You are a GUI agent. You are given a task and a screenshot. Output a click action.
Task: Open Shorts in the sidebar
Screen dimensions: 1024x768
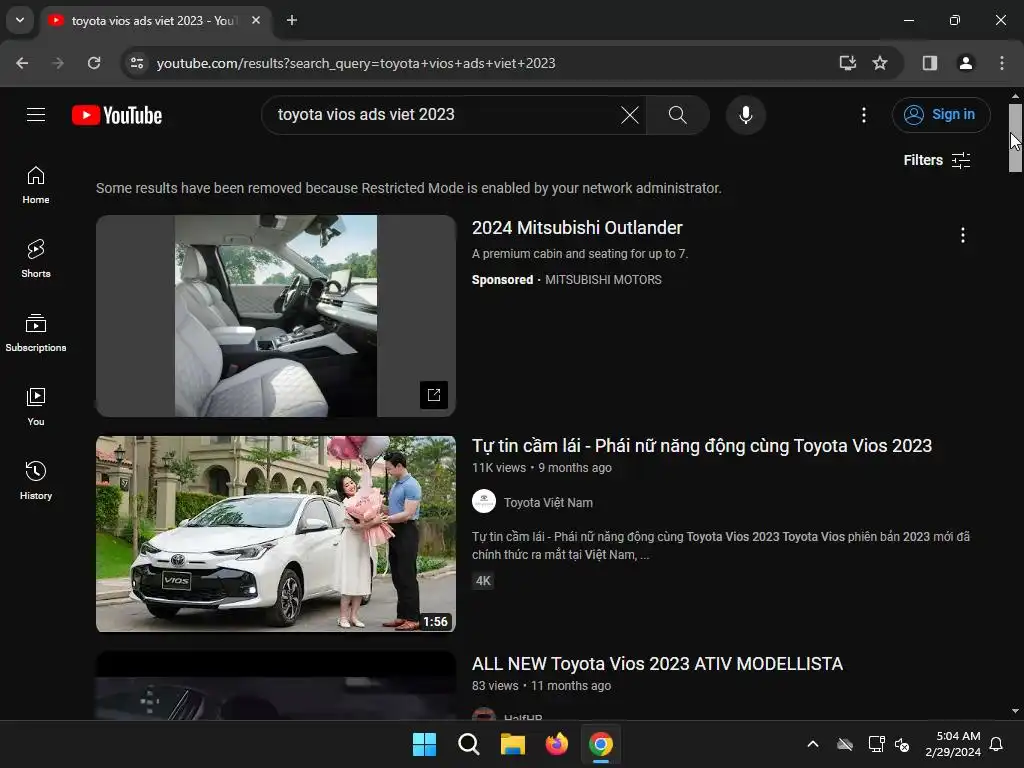[36, 259]
